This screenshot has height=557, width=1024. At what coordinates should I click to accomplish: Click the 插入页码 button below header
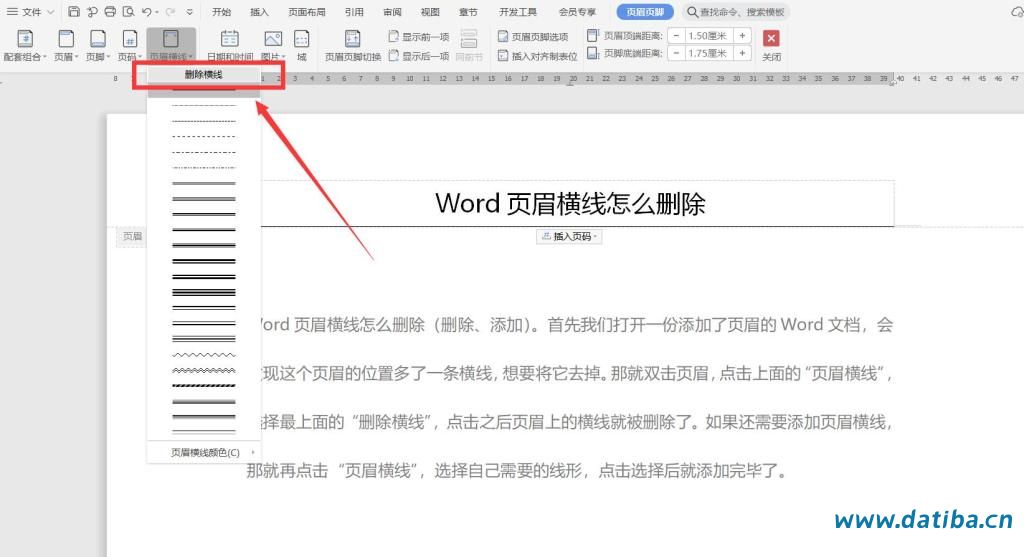coord(569,236)
